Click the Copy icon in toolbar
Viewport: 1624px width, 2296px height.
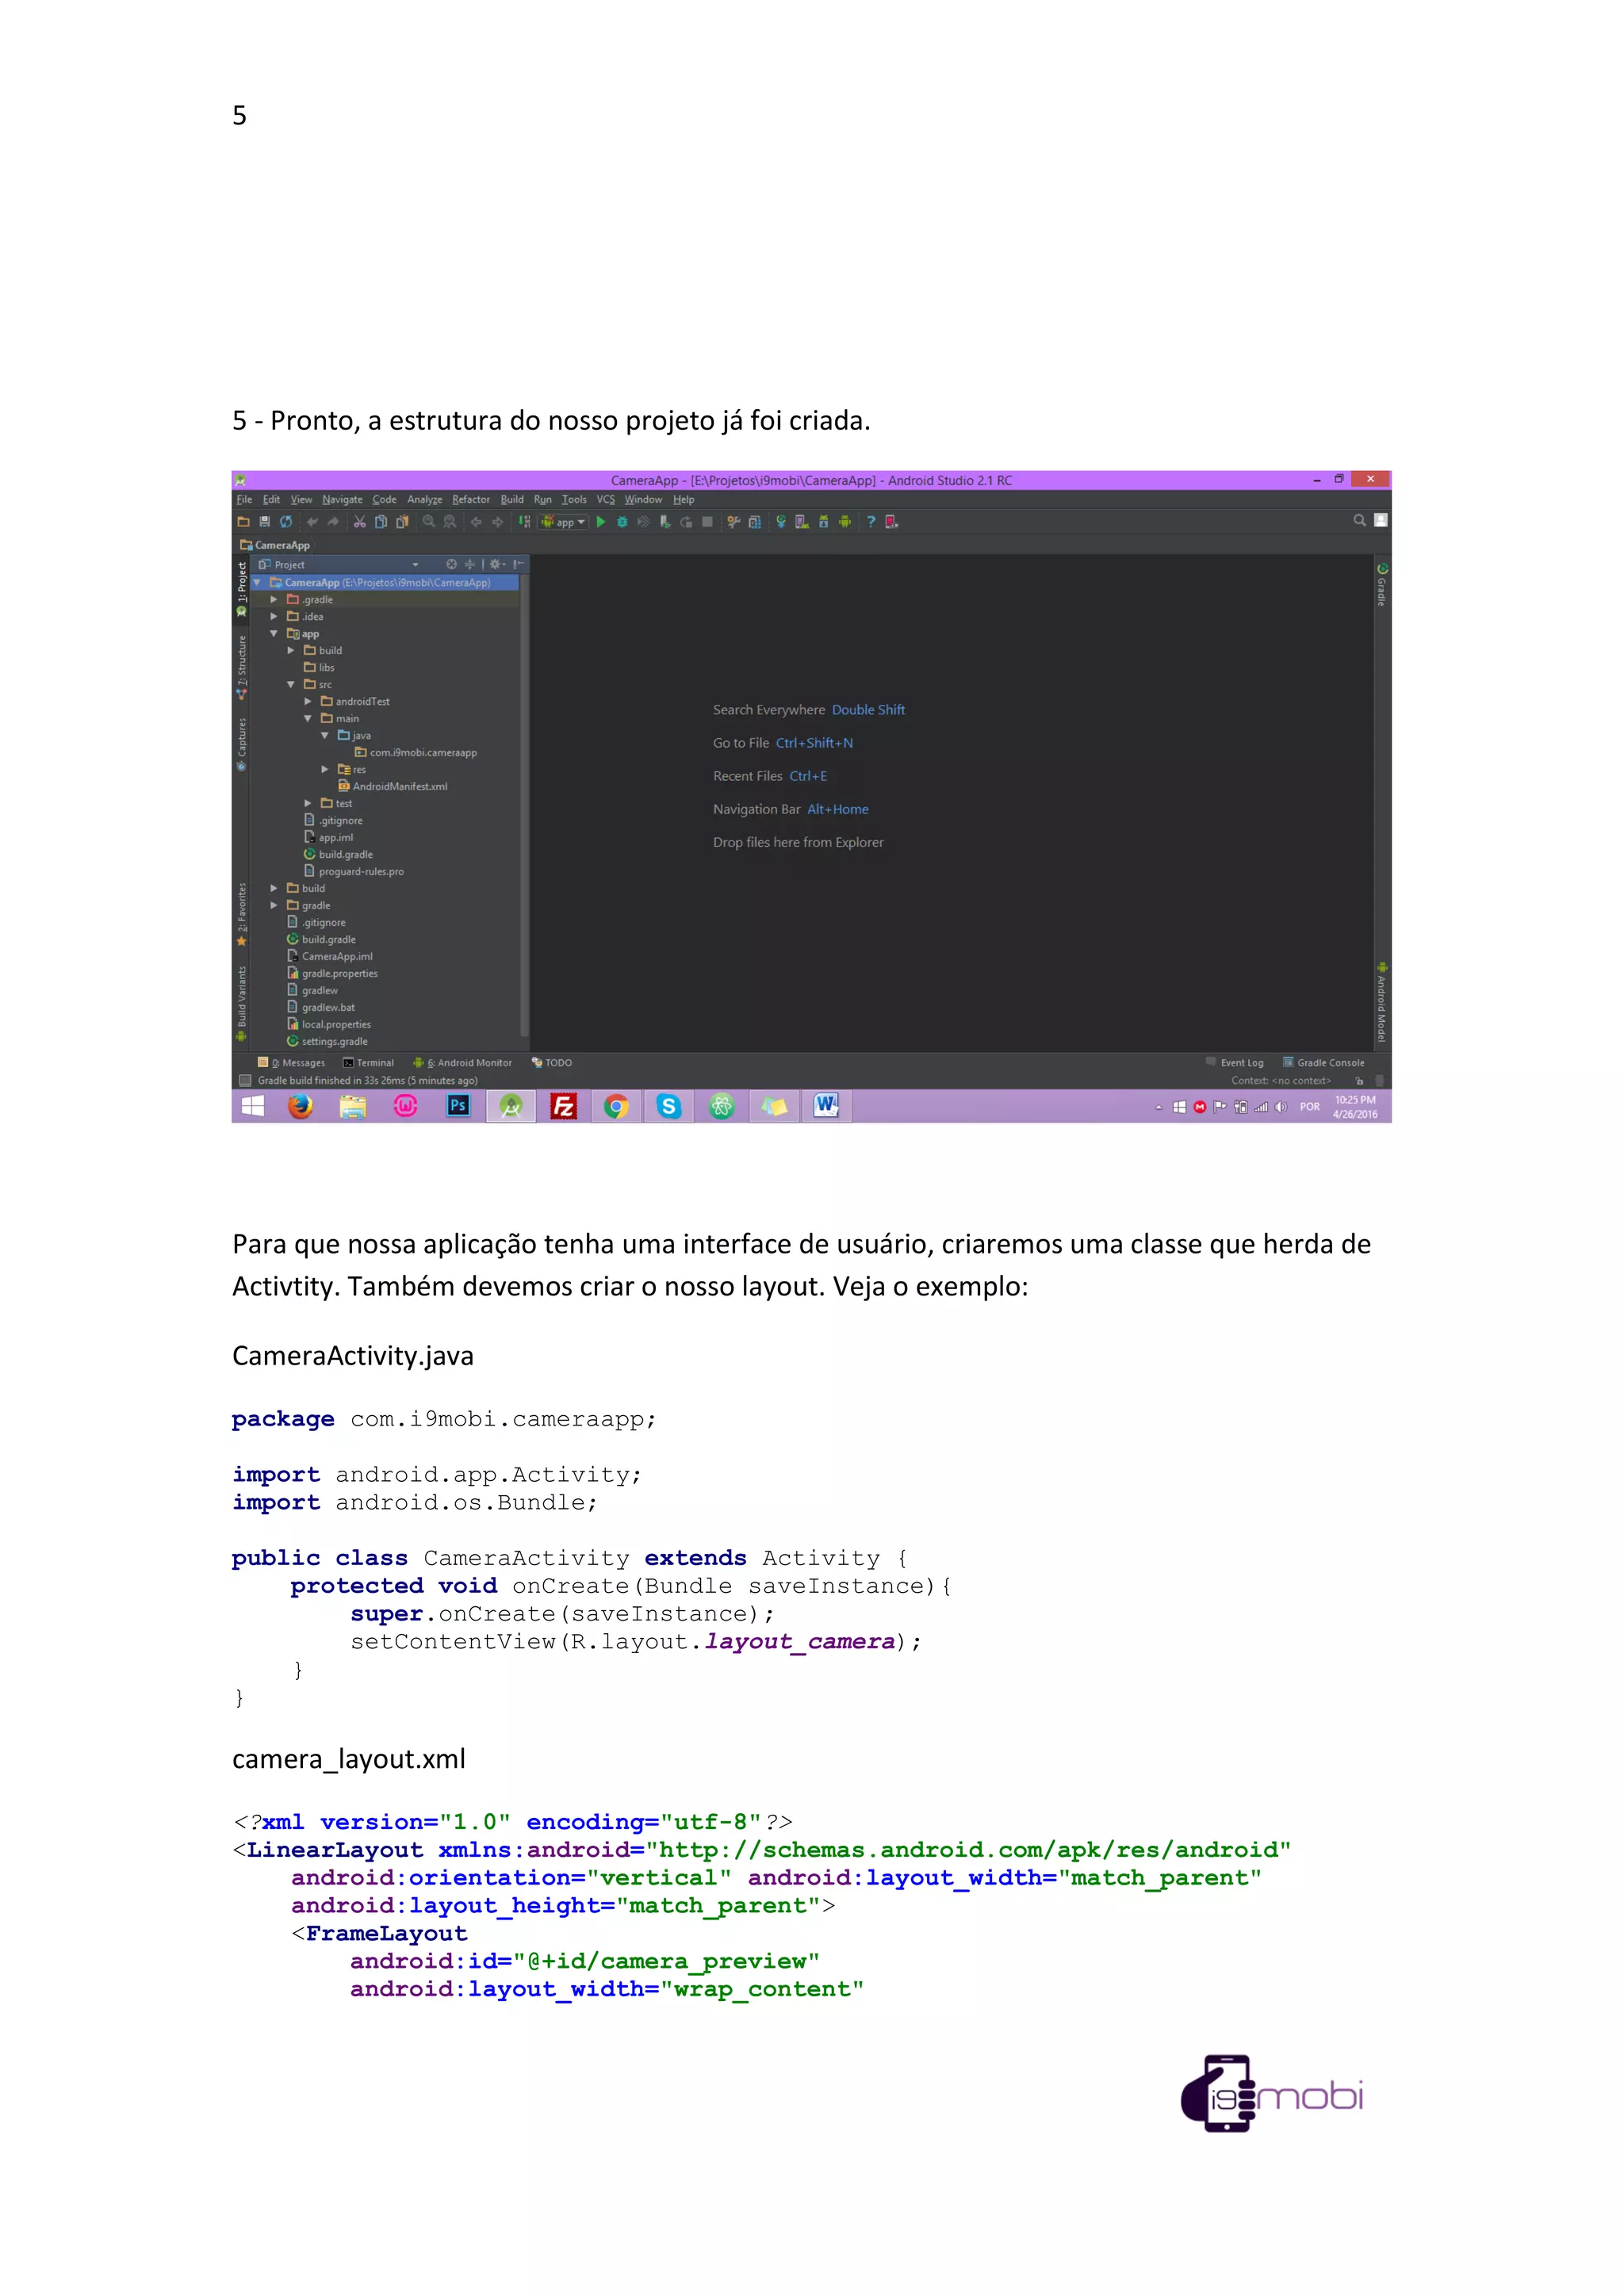381,521
